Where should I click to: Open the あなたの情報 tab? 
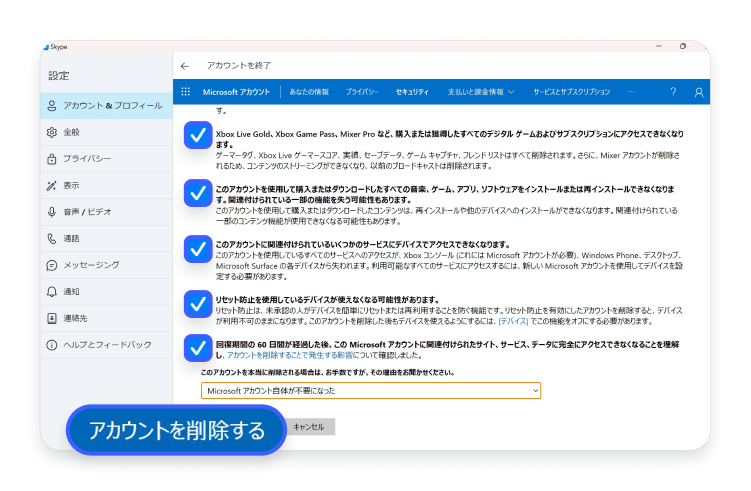click(x=309, y=91)
